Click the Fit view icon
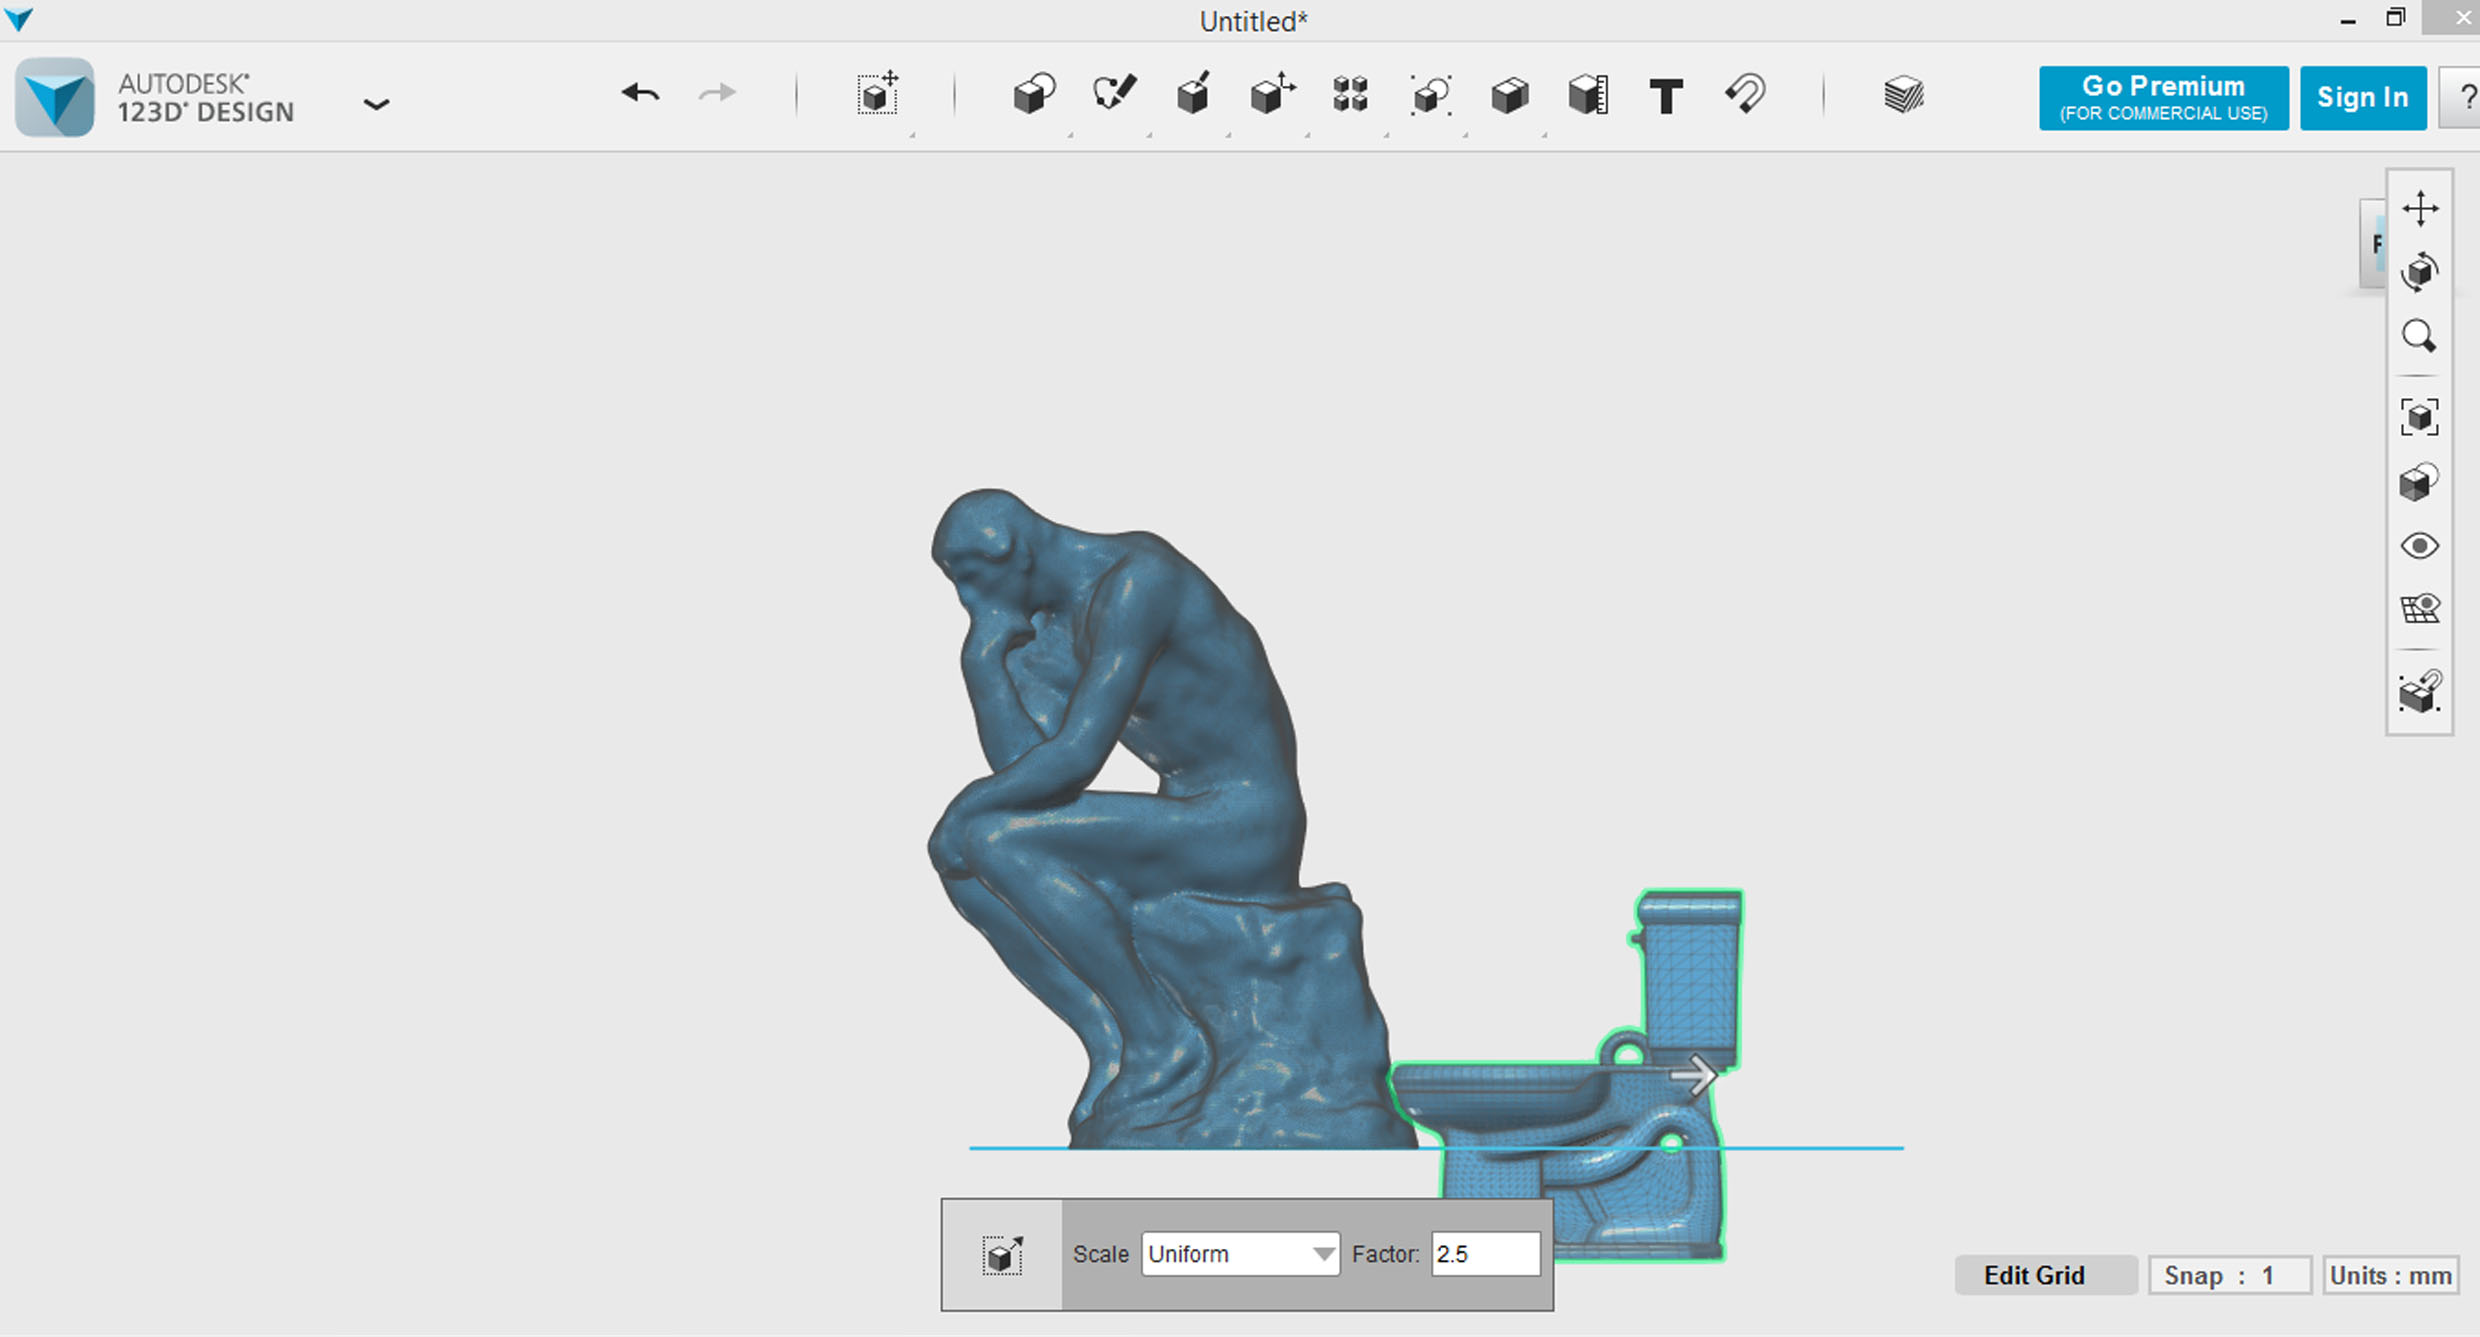 (x=2420, y=417)
